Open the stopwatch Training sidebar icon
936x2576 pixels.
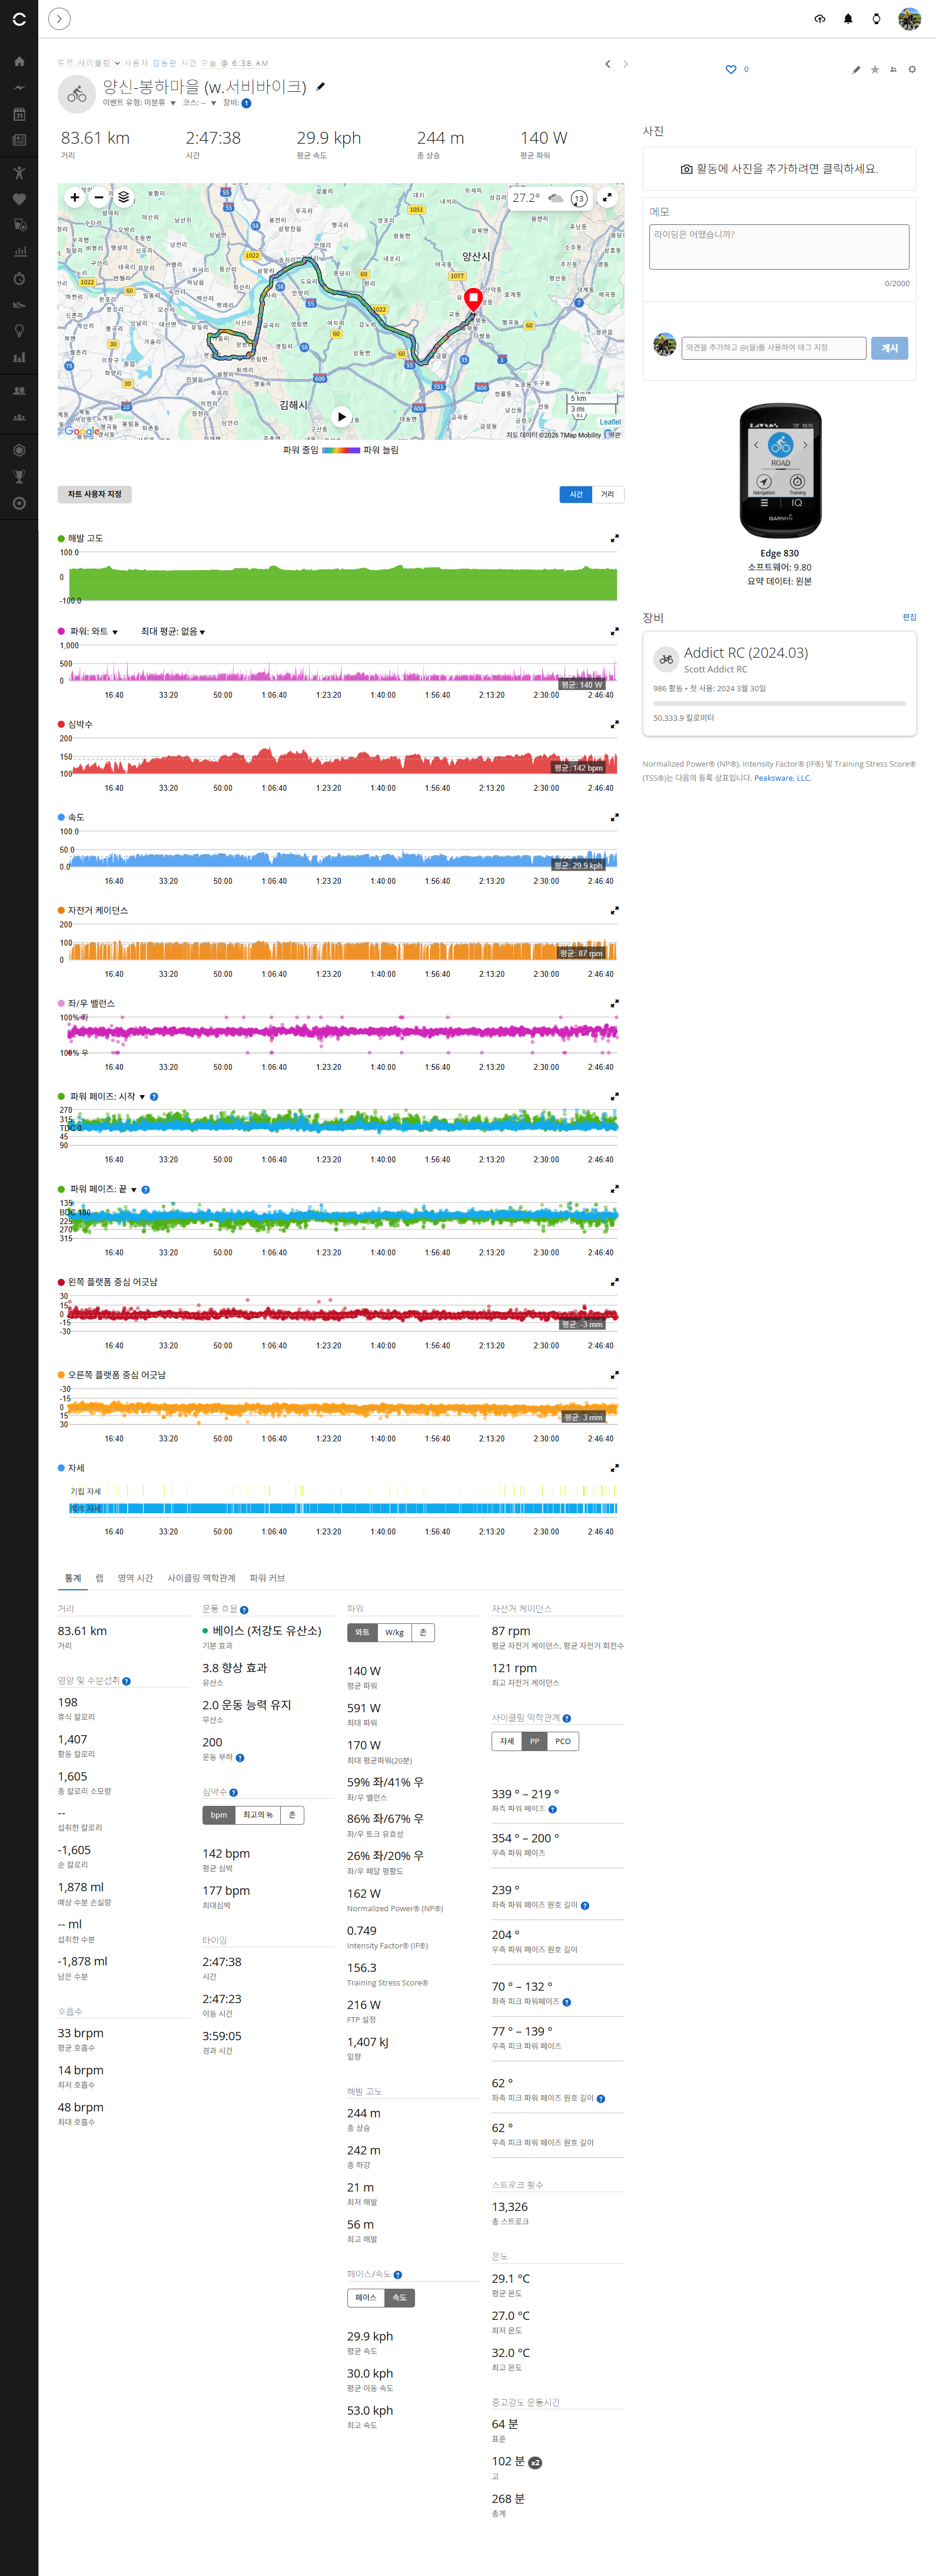(19, 278)
